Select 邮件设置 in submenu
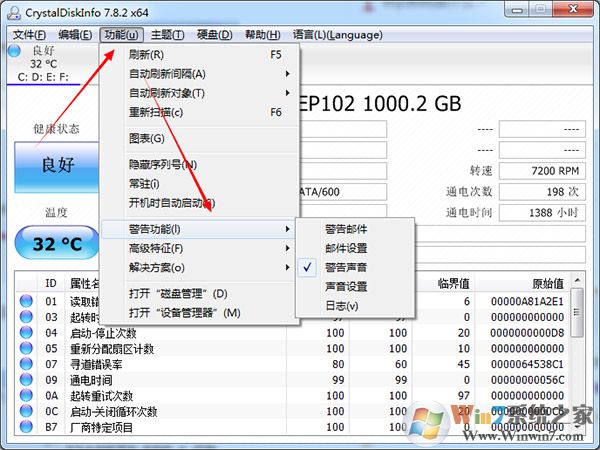Image resolution: width=600 pixels, height=450 pixels. [x=355, y=248]
